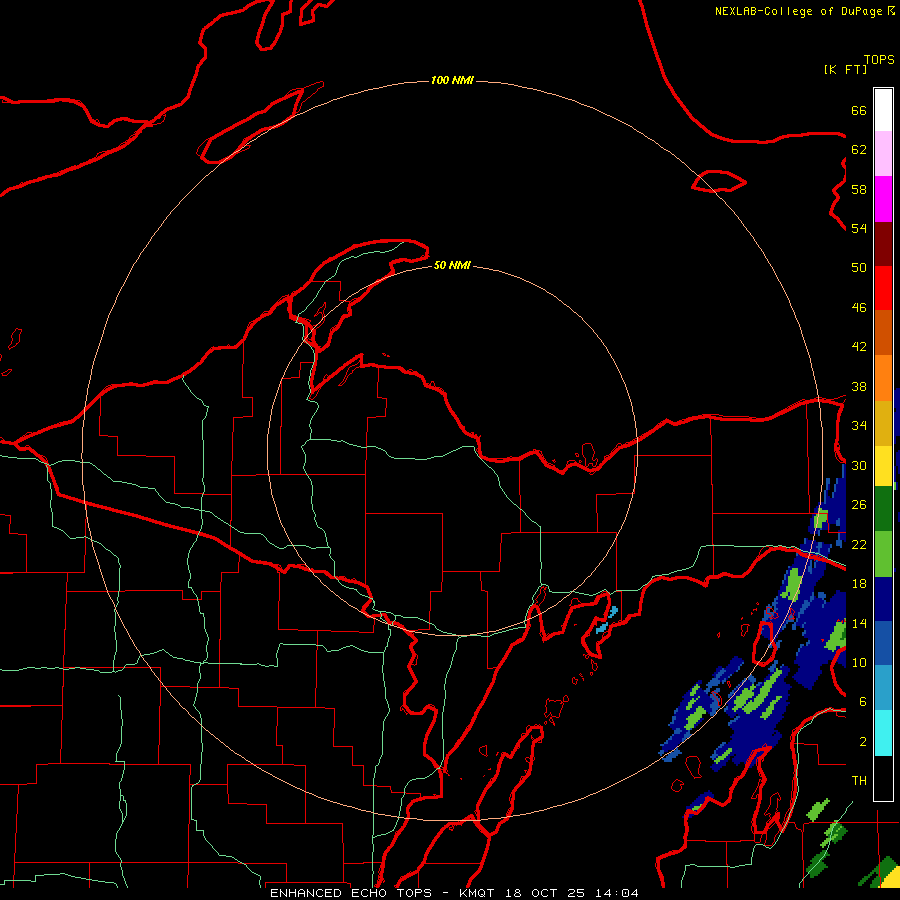Click the '22' legend value label

859,544
